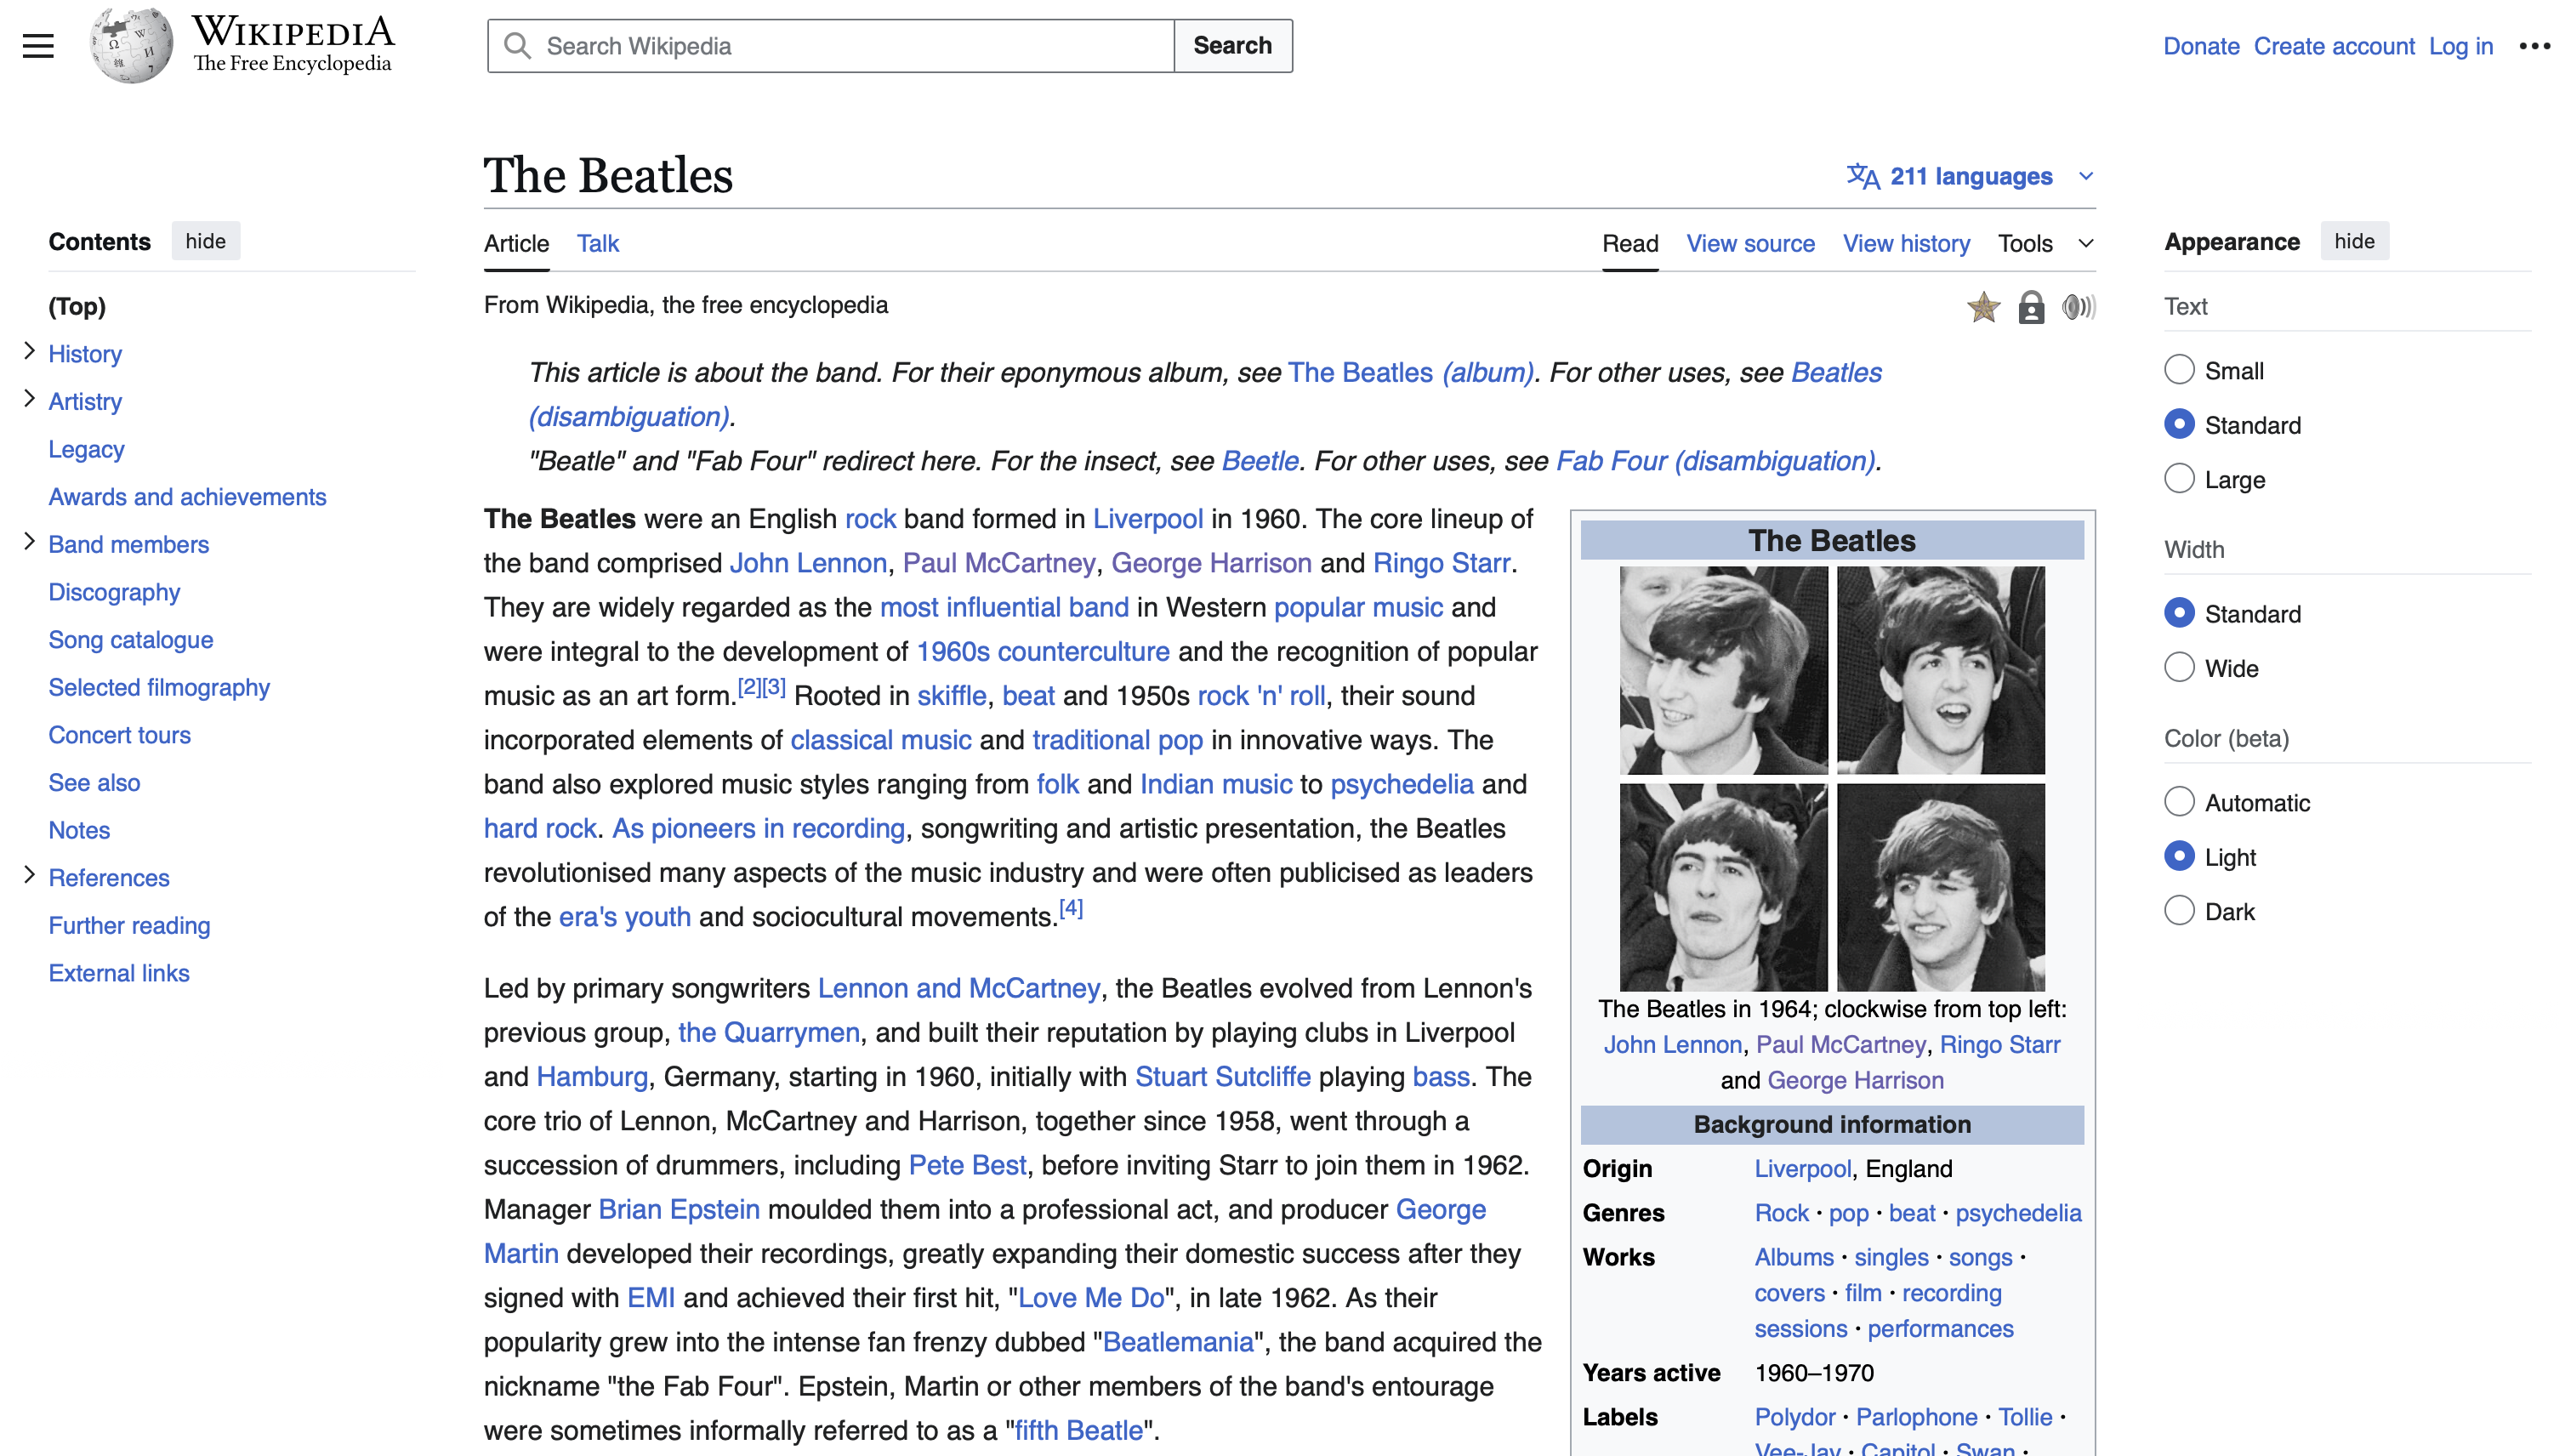Viewport: 2565px width, 1456px height.
Task: Click the Appearance hide button
Action: pyautogui.click(x=2355, y=240)
